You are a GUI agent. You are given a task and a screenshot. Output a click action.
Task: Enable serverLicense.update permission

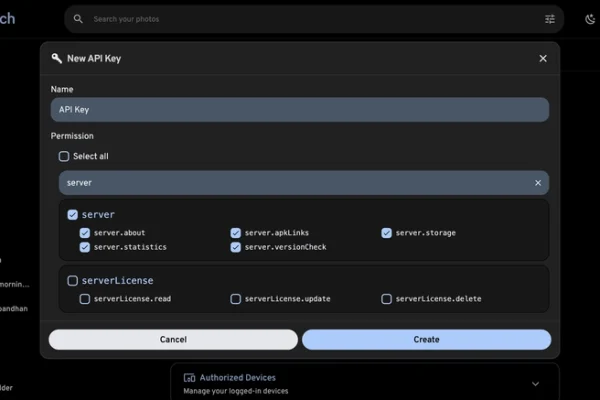coord(236,299)
